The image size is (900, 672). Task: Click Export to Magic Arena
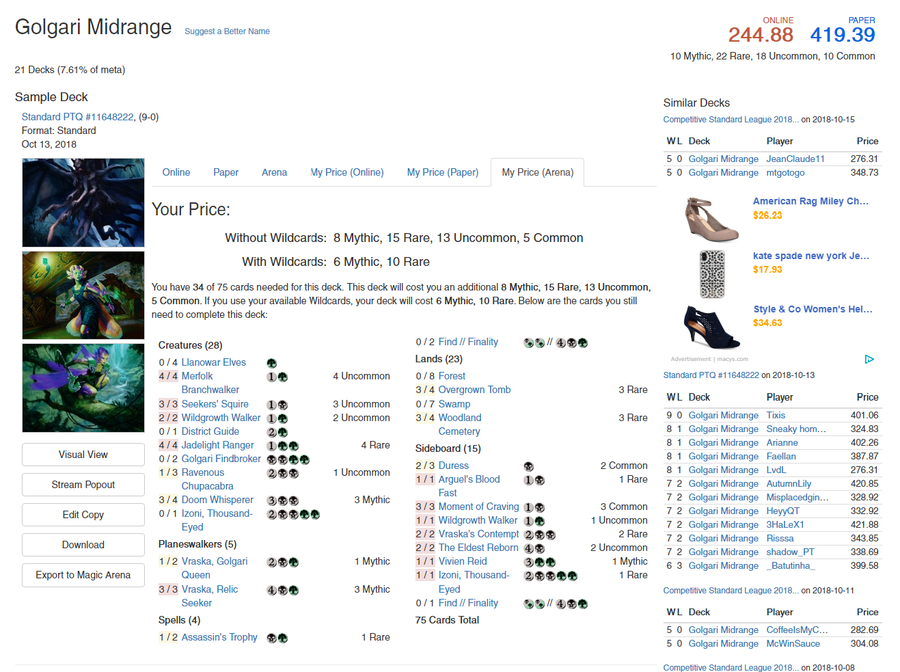(x=83, y=575)
